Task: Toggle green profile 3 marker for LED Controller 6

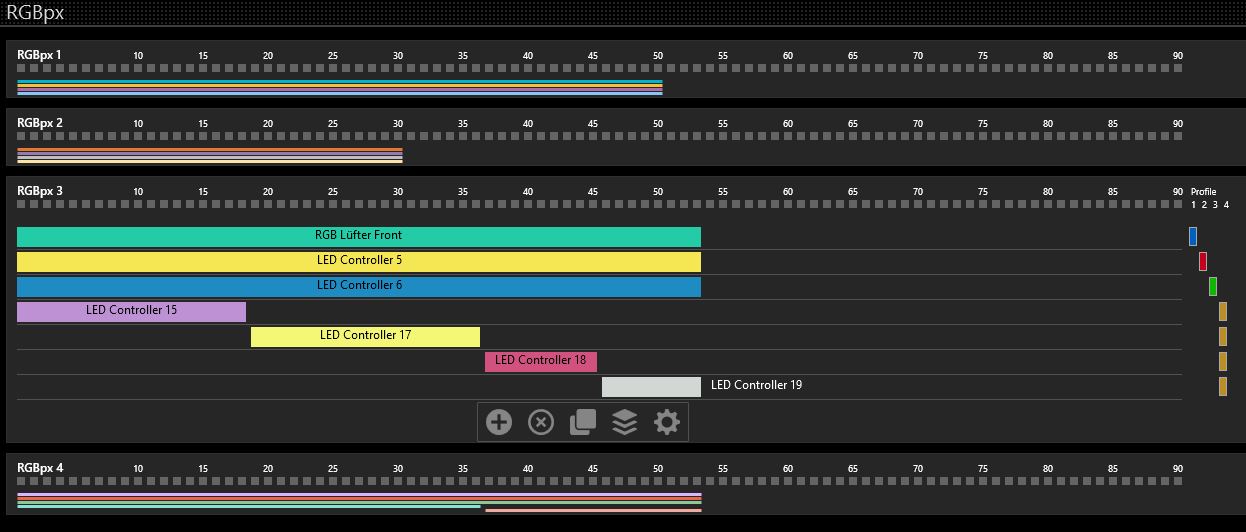Action: tap(1213, 286)
